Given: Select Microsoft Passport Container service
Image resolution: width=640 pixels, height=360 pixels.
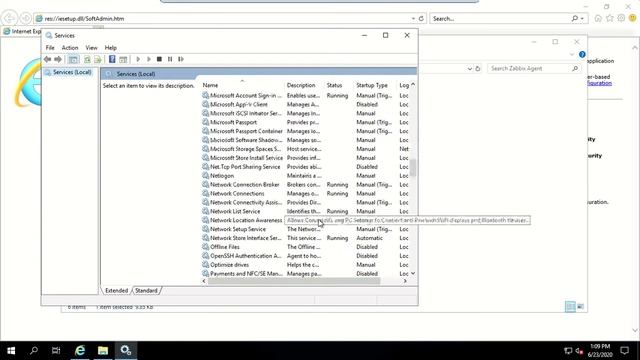Looking at the screenshot, I should [305, 131].
